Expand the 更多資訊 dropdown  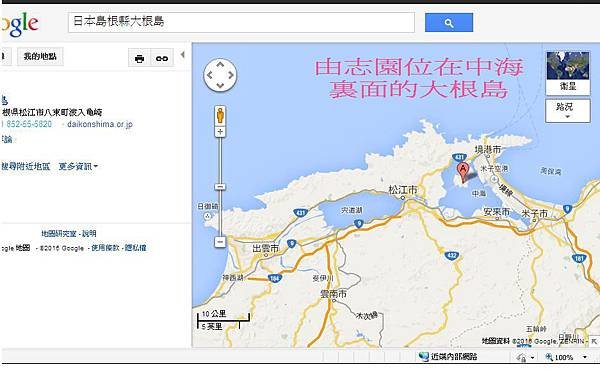coord(78,166)
